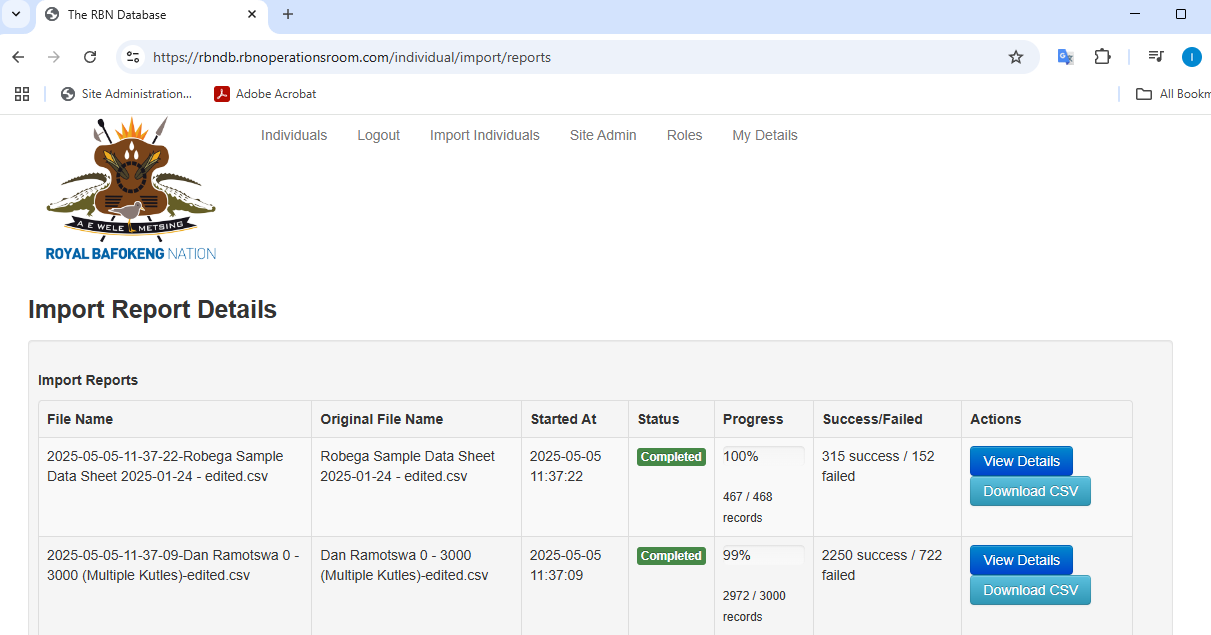Click the media control icon in the toolbar
The height and width of the screenshot is (635, 1211).
click(x=1156, y=57)
